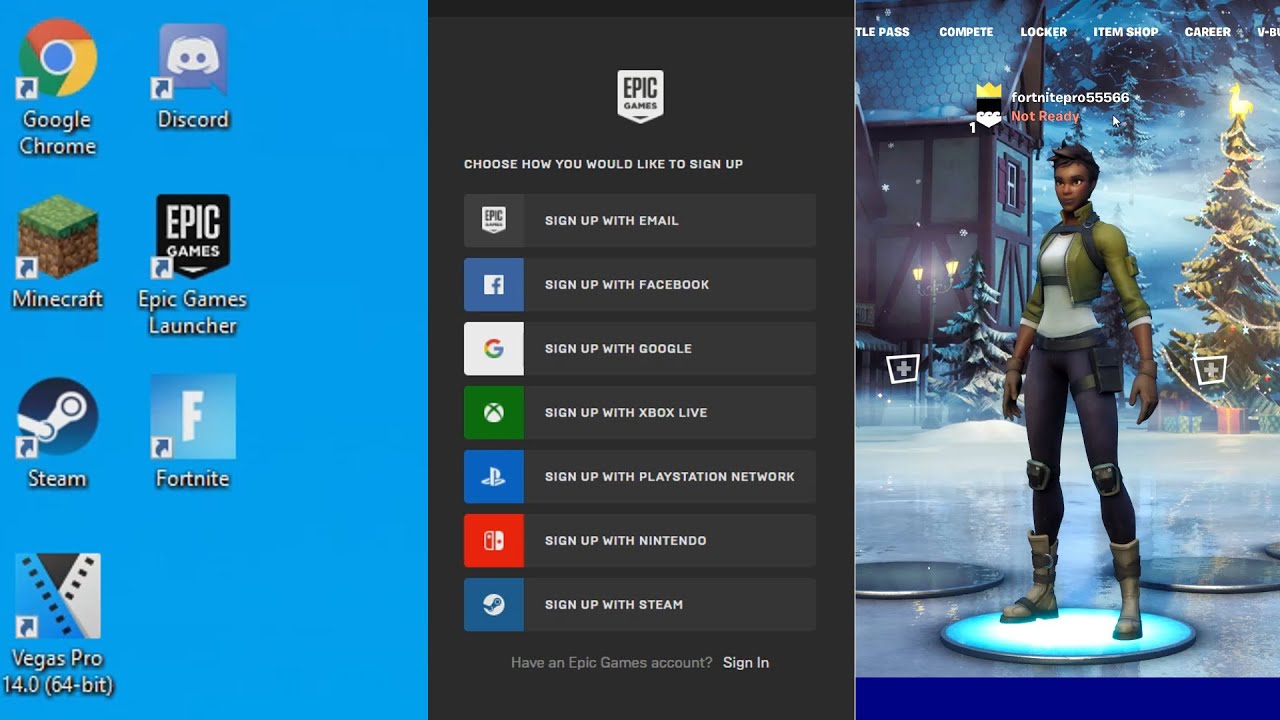Click the Fortnite desktop icon
1280x720 pixels.
(193, 432)
